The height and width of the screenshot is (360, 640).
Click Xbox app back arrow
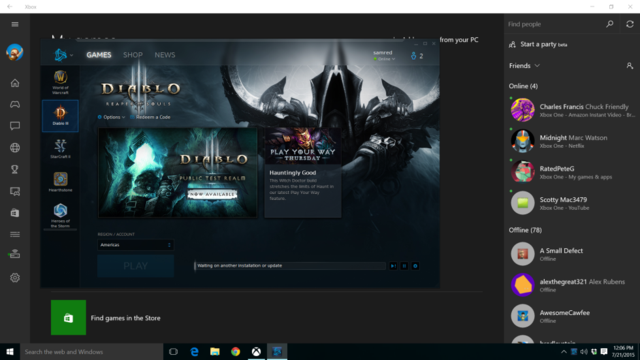pos(9,7)
